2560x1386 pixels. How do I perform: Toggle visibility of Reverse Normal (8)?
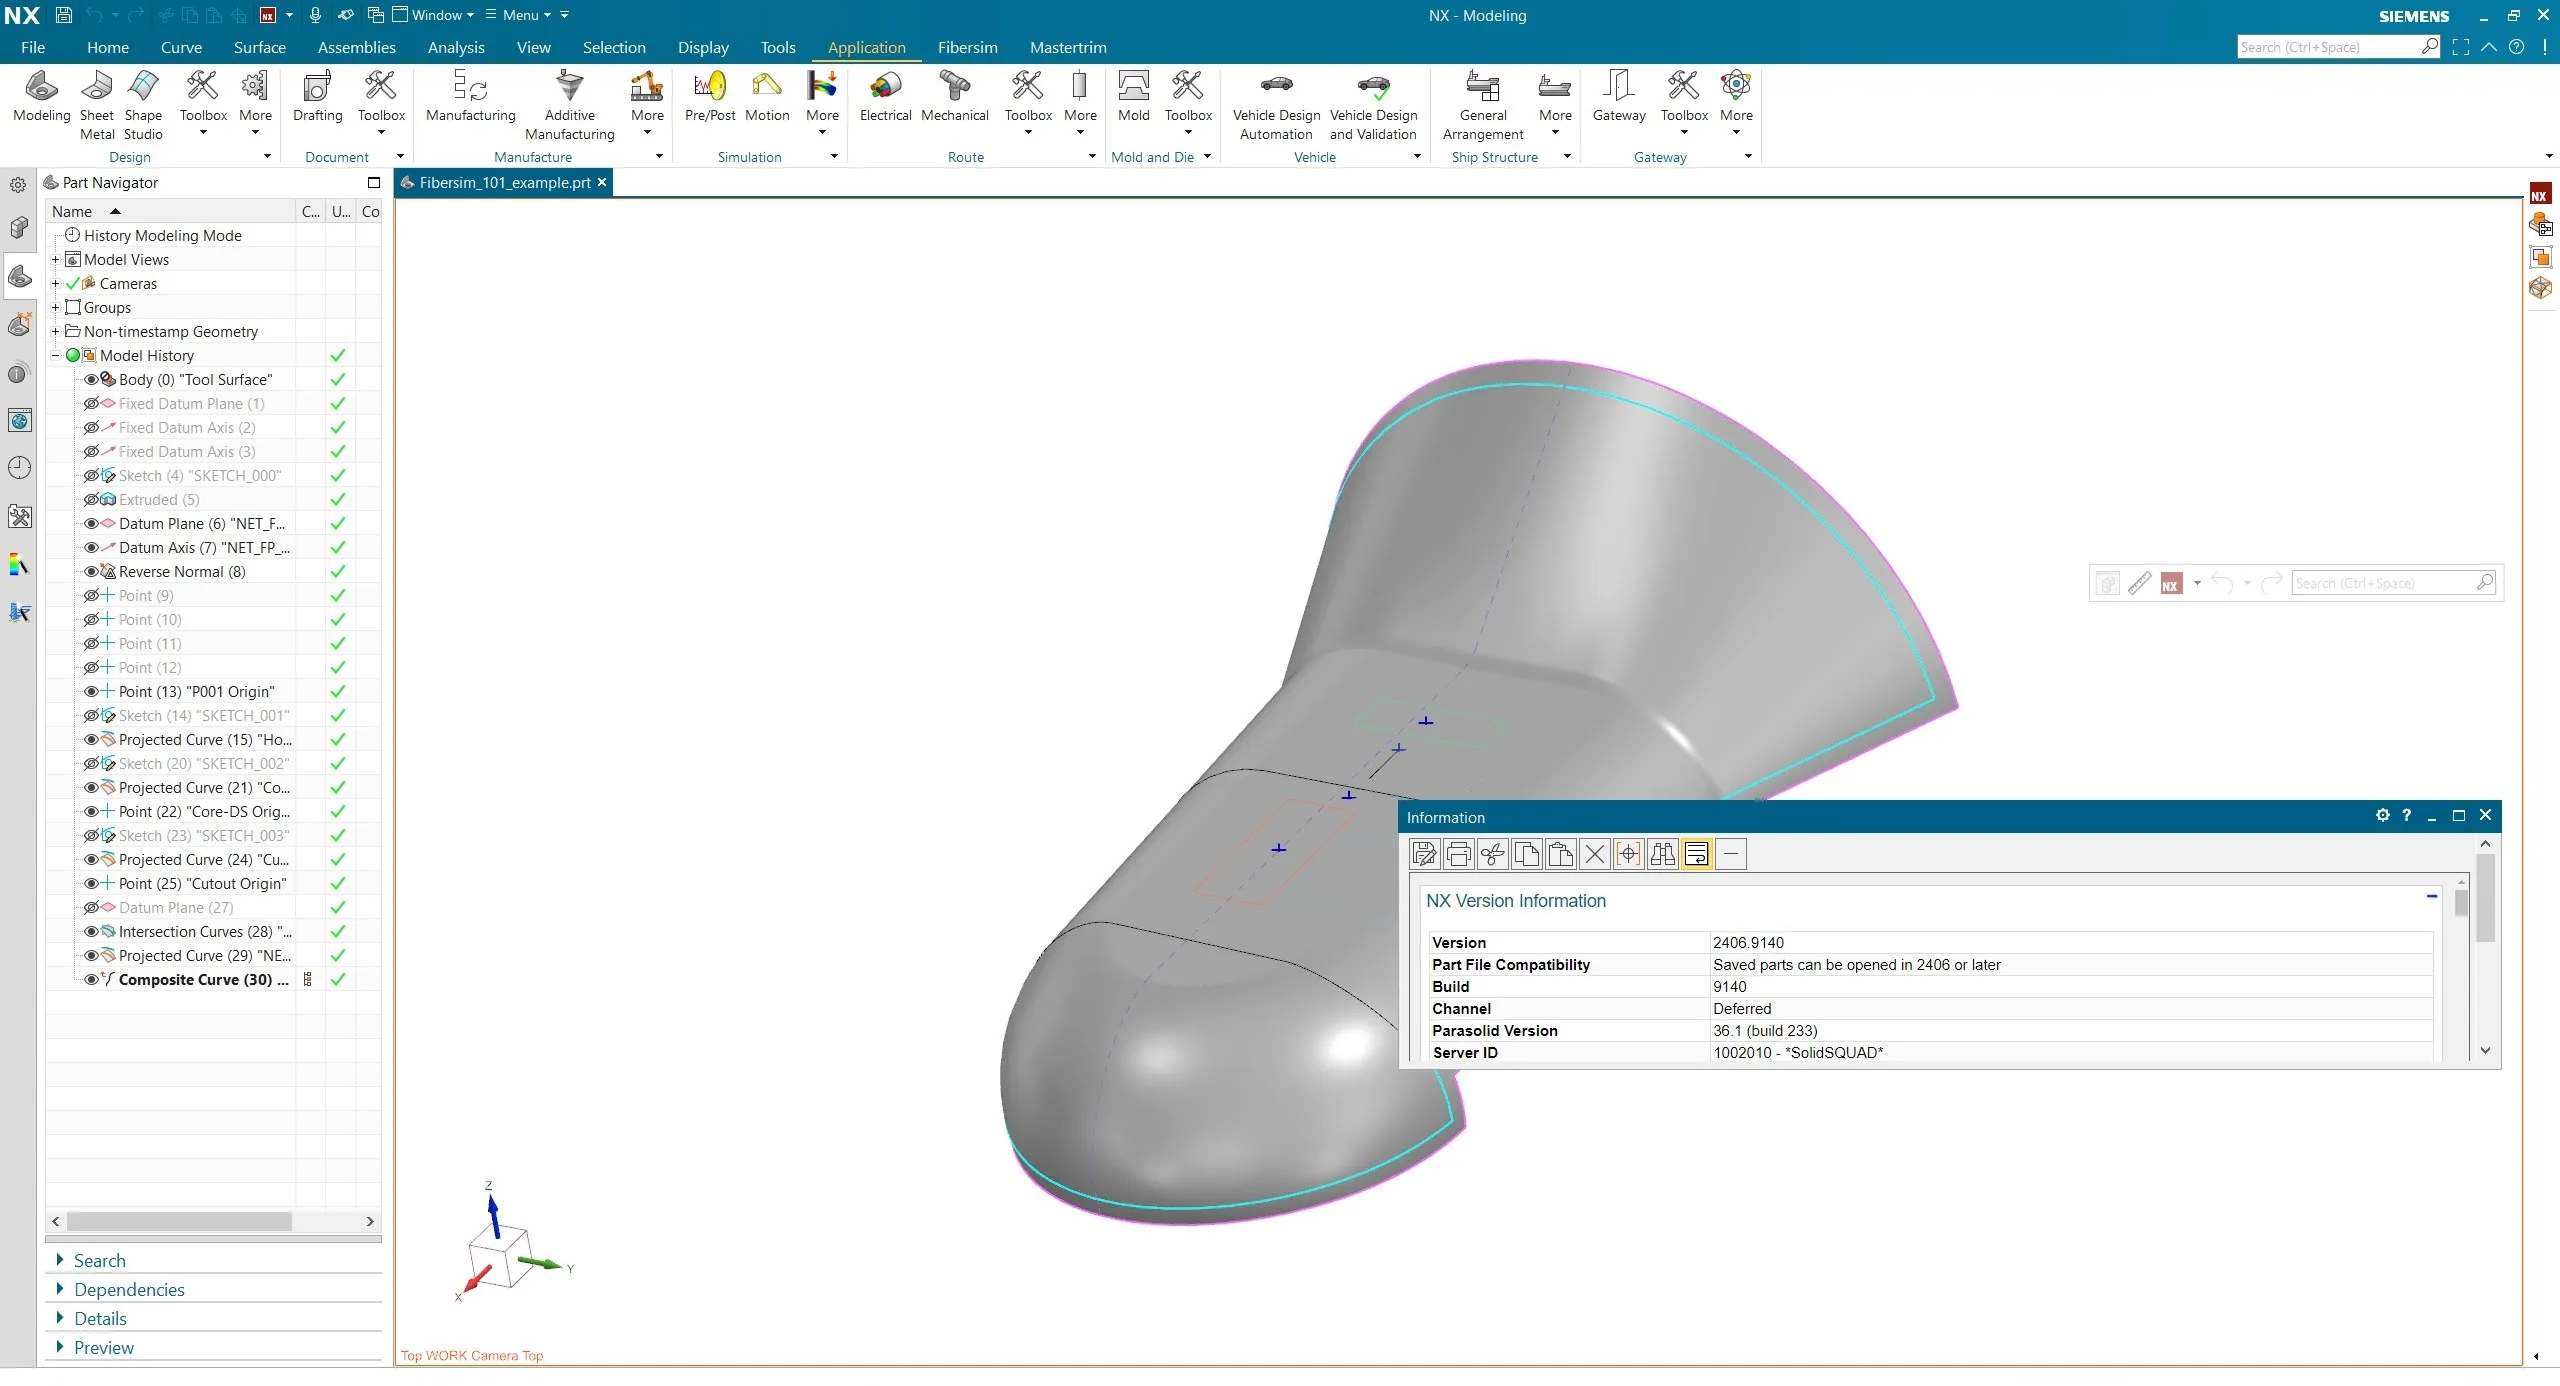coord(91,572)
